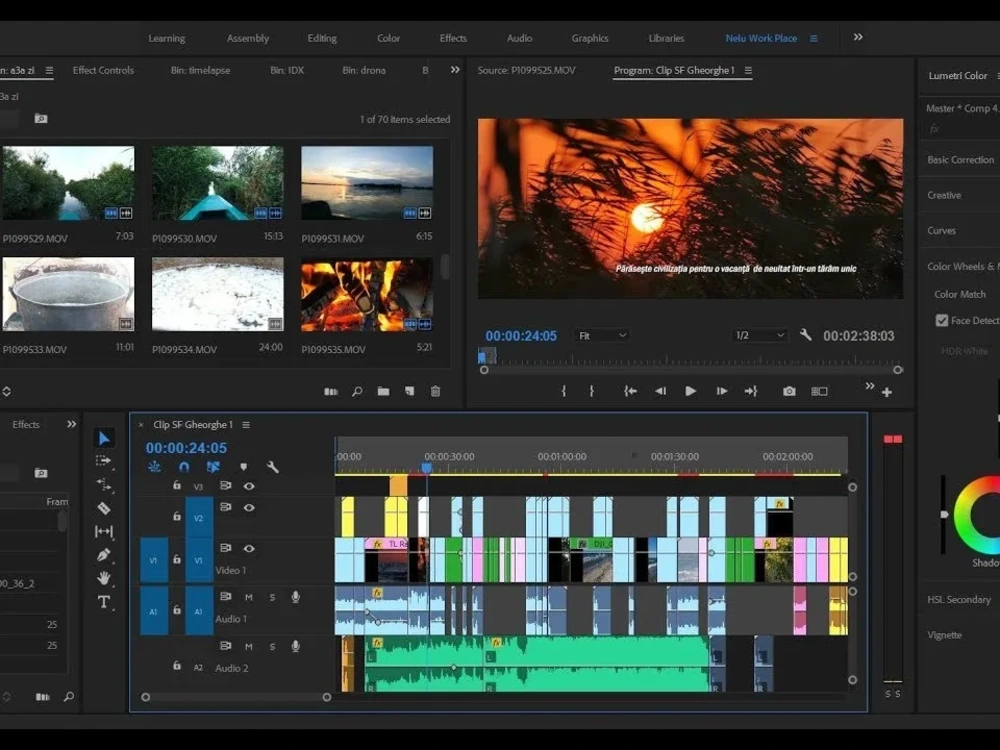Create new bin folder icon
1000x750 pixels.
(x=383, y=391)
